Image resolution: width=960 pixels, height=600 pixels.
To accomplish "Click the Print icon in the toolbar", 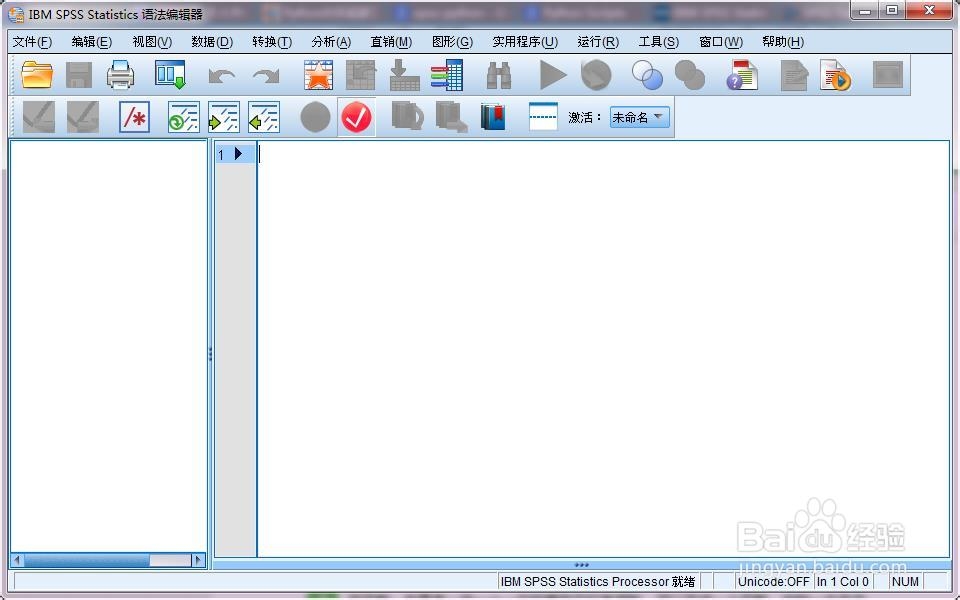I will point(121,75).
